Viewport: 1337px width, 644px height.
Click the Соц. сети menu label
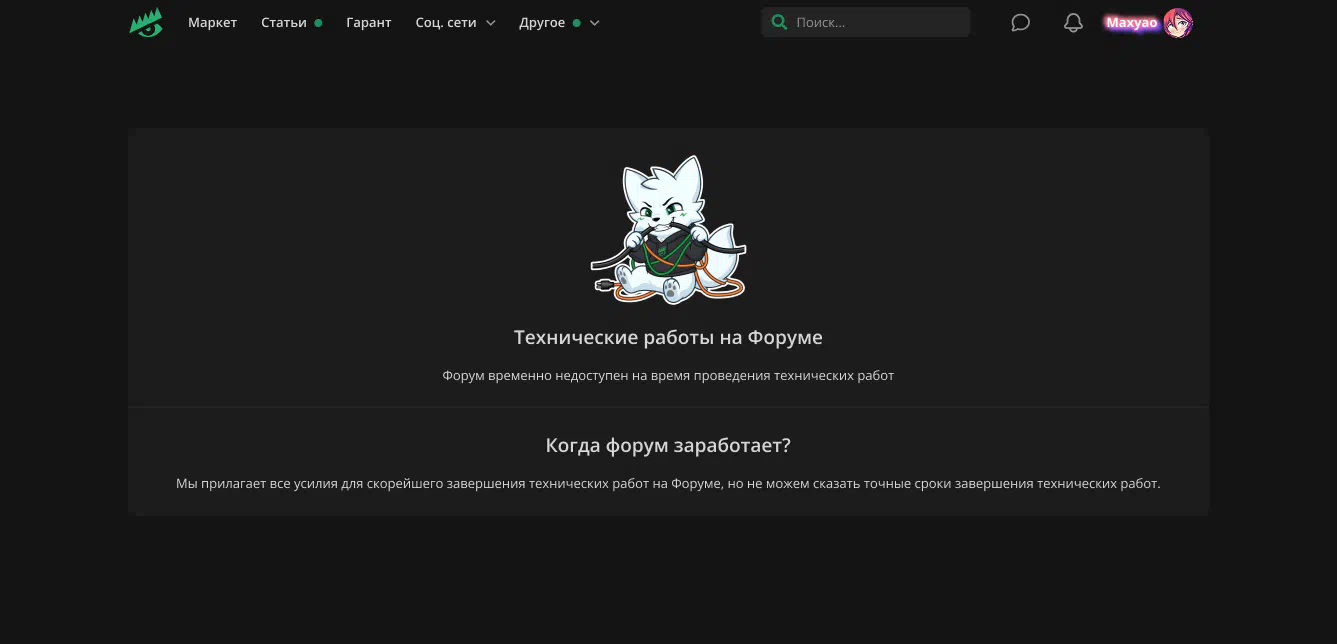click(445, 22)
